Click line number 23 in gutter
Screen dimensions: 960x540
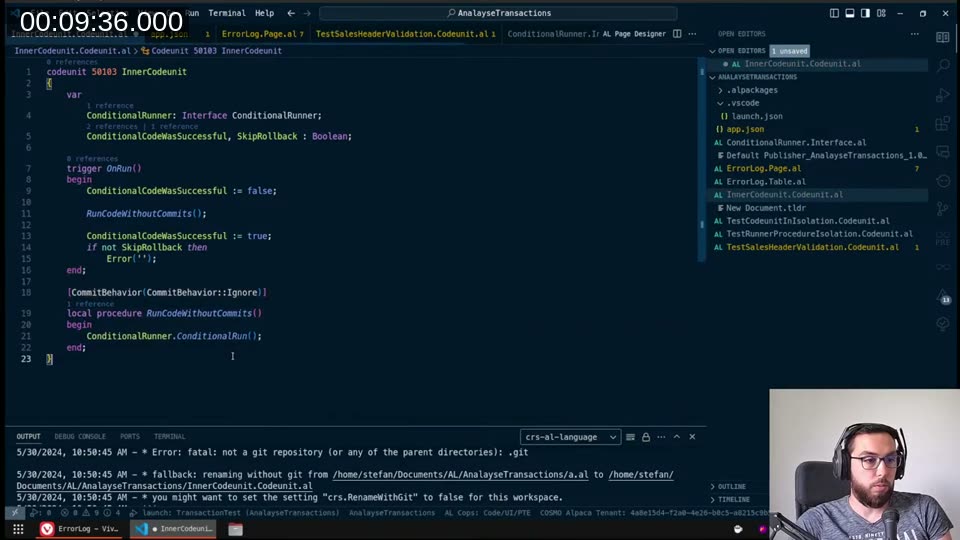[26, 359]
